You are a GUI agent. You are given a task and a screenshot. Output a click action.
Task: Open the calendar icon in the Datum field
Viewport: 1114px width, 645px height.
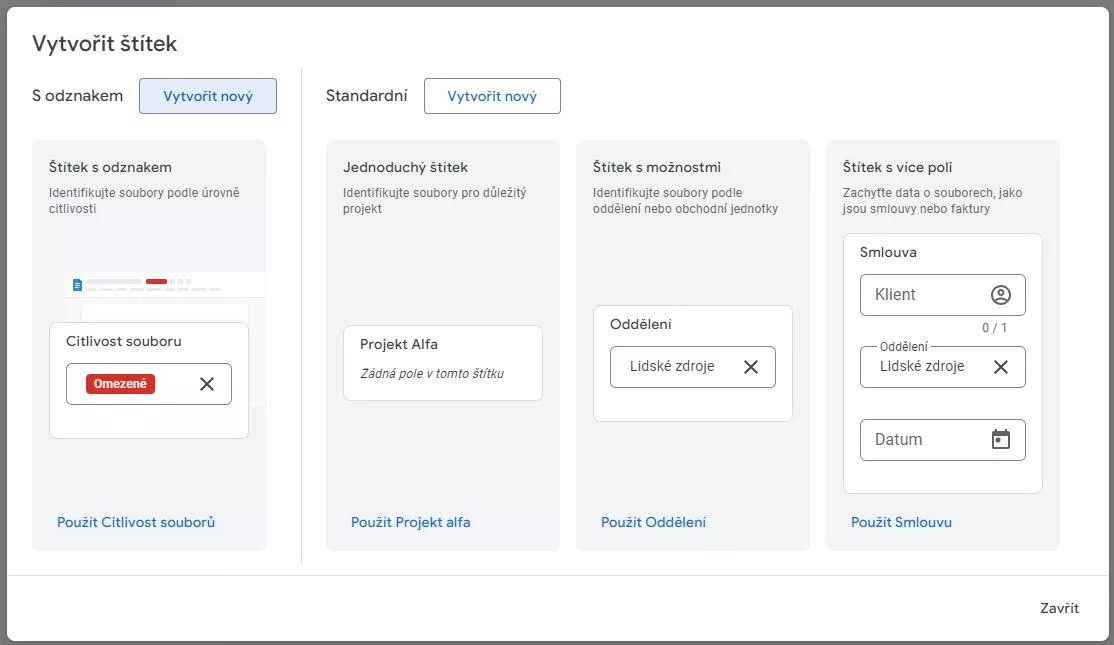[1001, 440]
